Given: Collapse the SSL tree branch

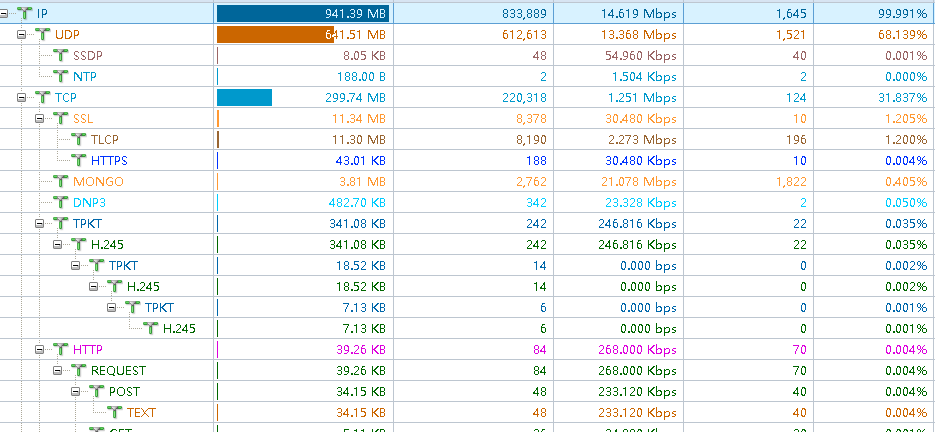Looking at the screenshot, I should coord(39,119).
